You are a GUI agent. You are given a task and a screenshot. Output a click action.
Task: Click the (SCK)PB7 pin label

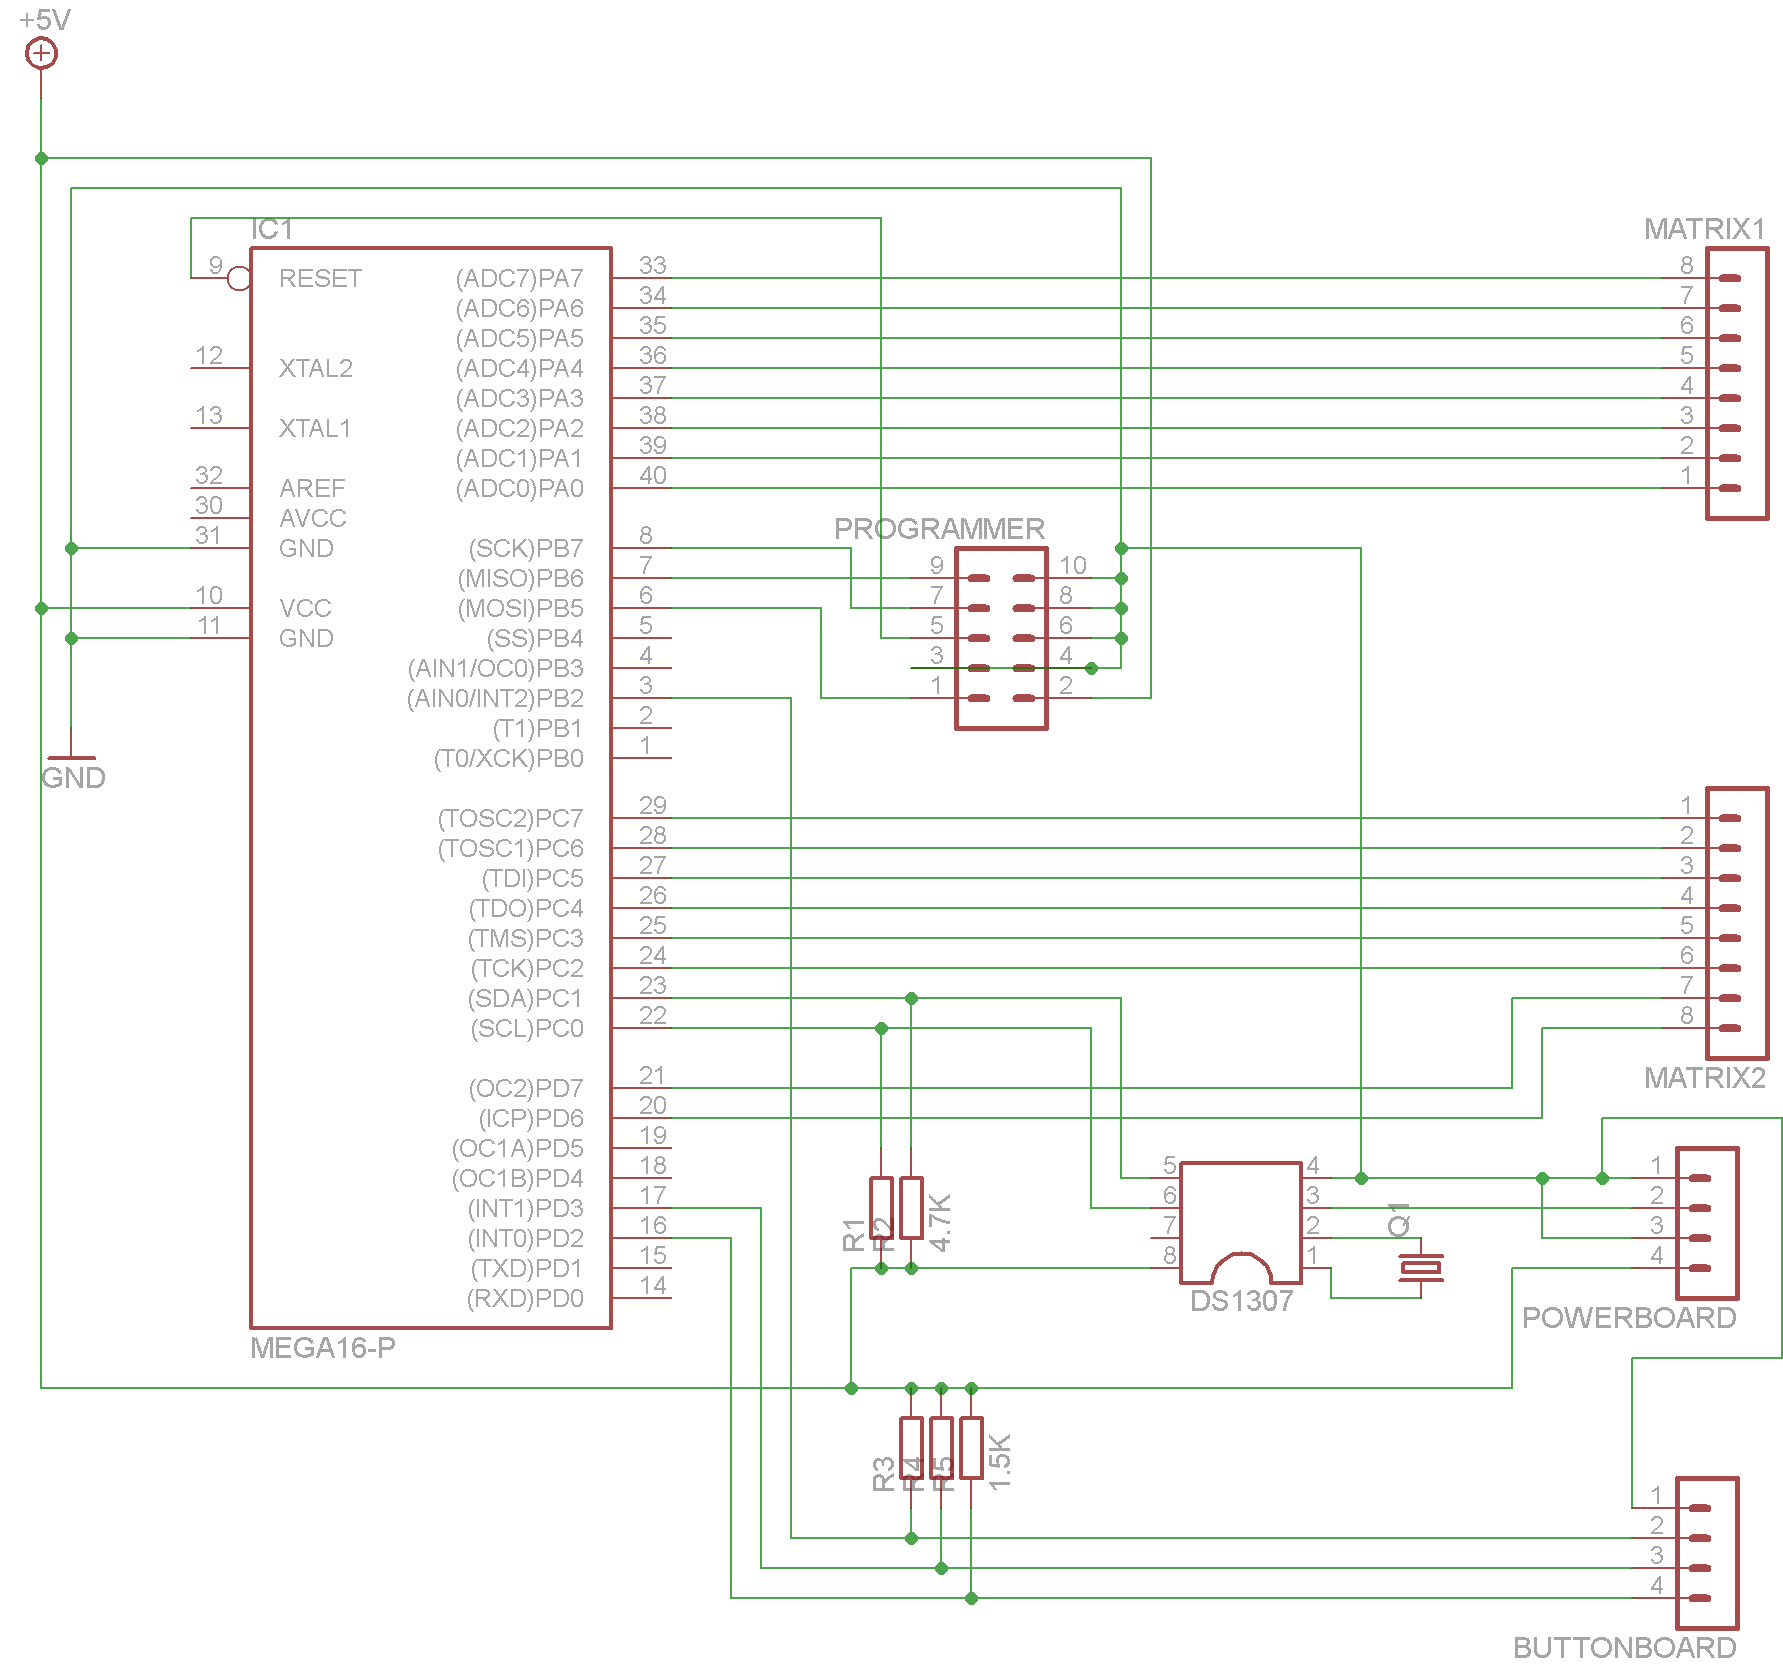[526, 548]
